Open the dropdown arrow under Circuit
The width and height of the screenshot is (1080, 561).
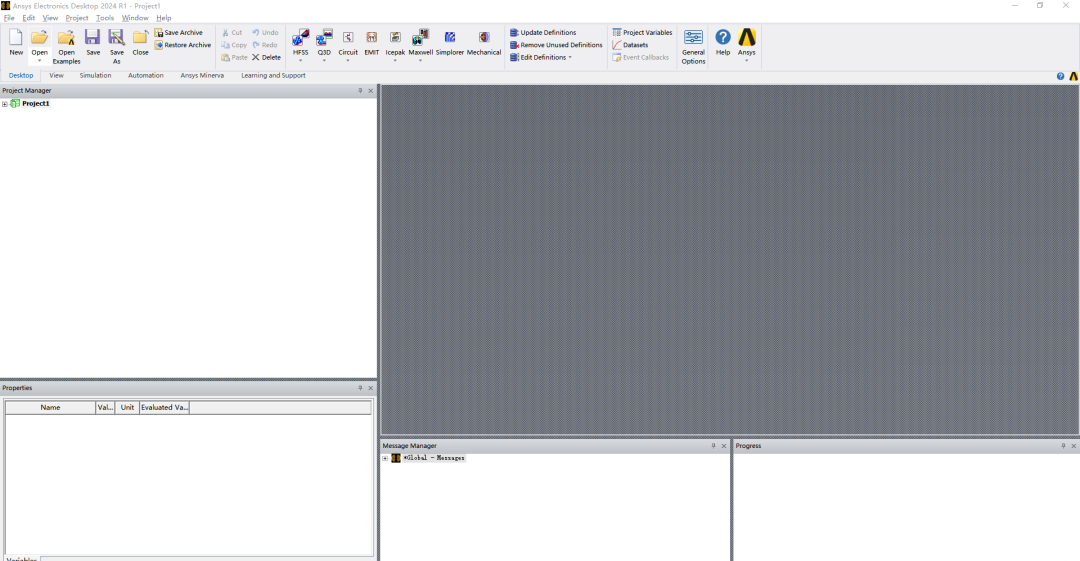(x=348, y=61)
